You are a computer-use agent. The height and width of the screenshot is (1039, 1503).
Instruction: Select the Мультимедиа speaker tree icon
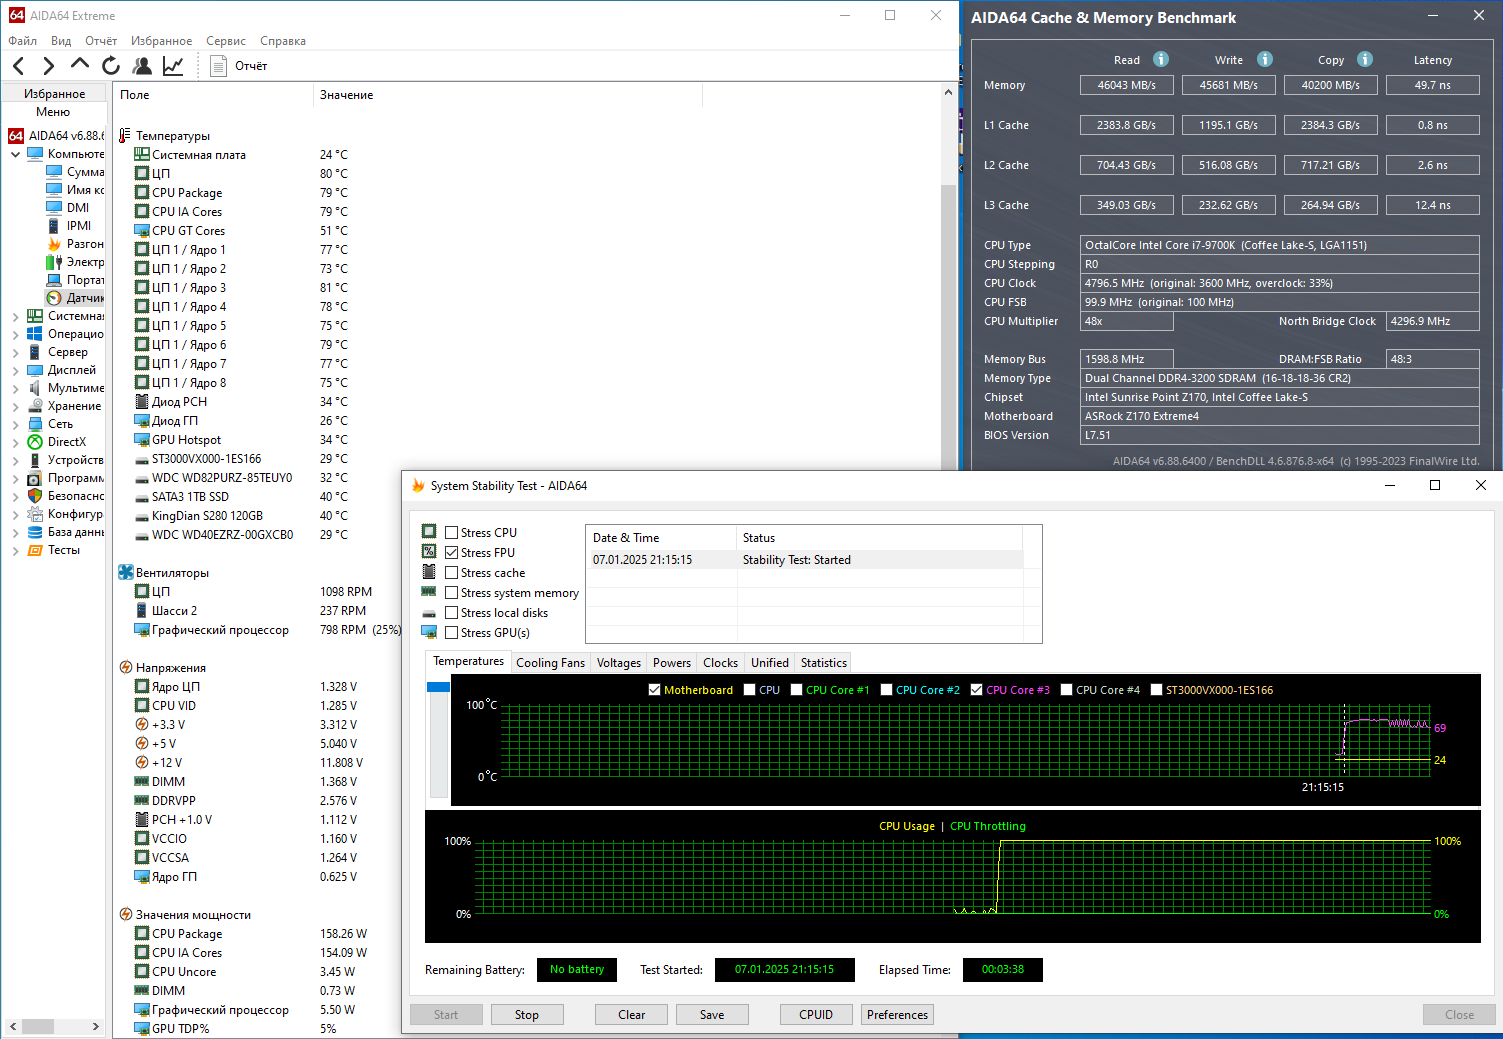click(35, 388)
